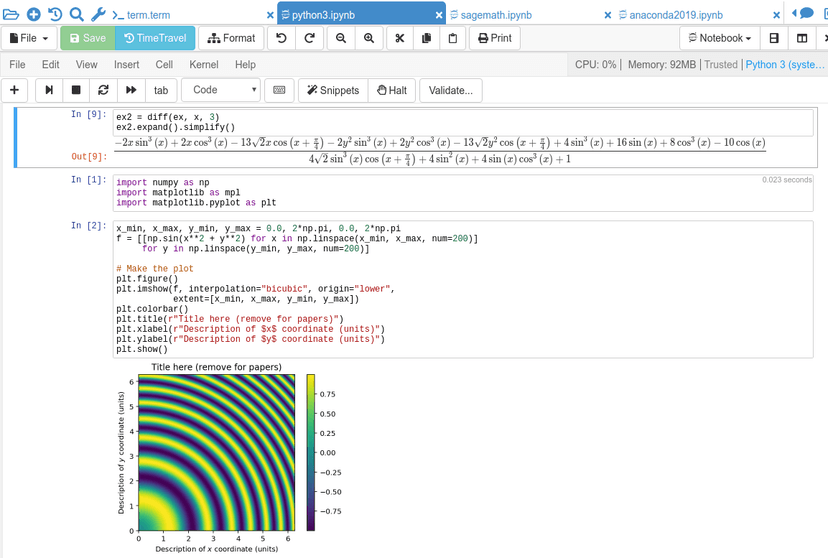Click the scissors cut icon
Image resolution: width=828 pixels, height=558 pixels.
398,38
